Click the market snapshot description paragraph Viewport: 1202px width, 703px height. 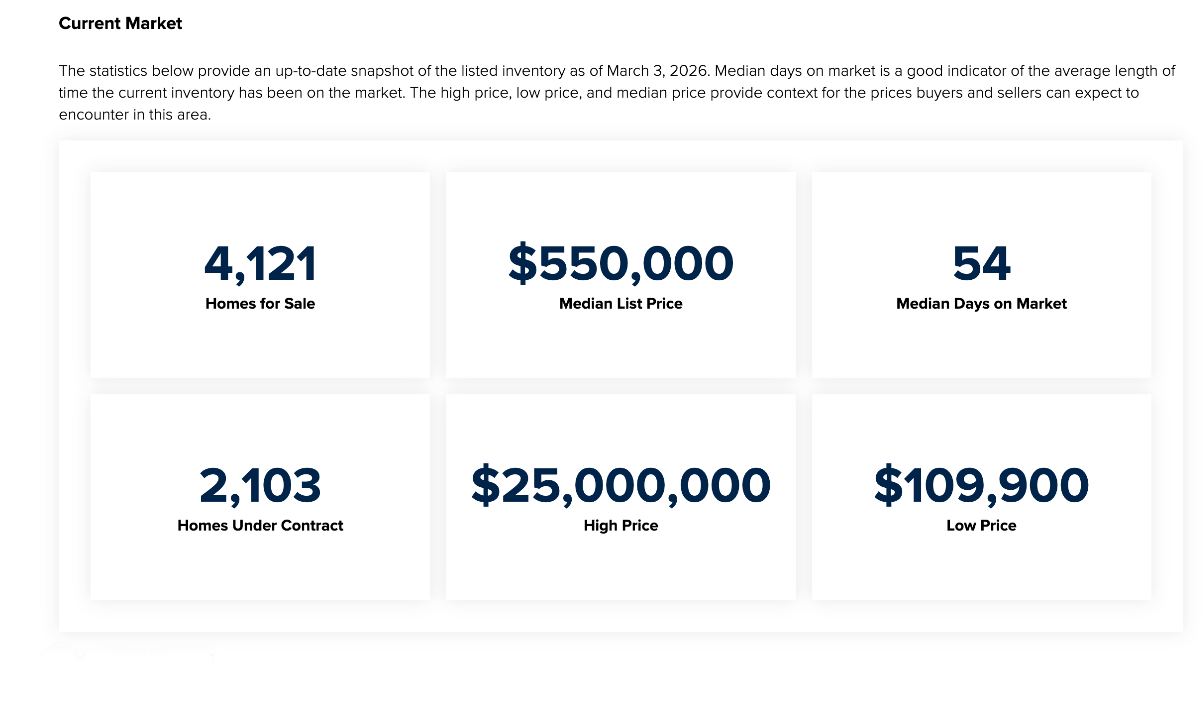tap(600, 93)
